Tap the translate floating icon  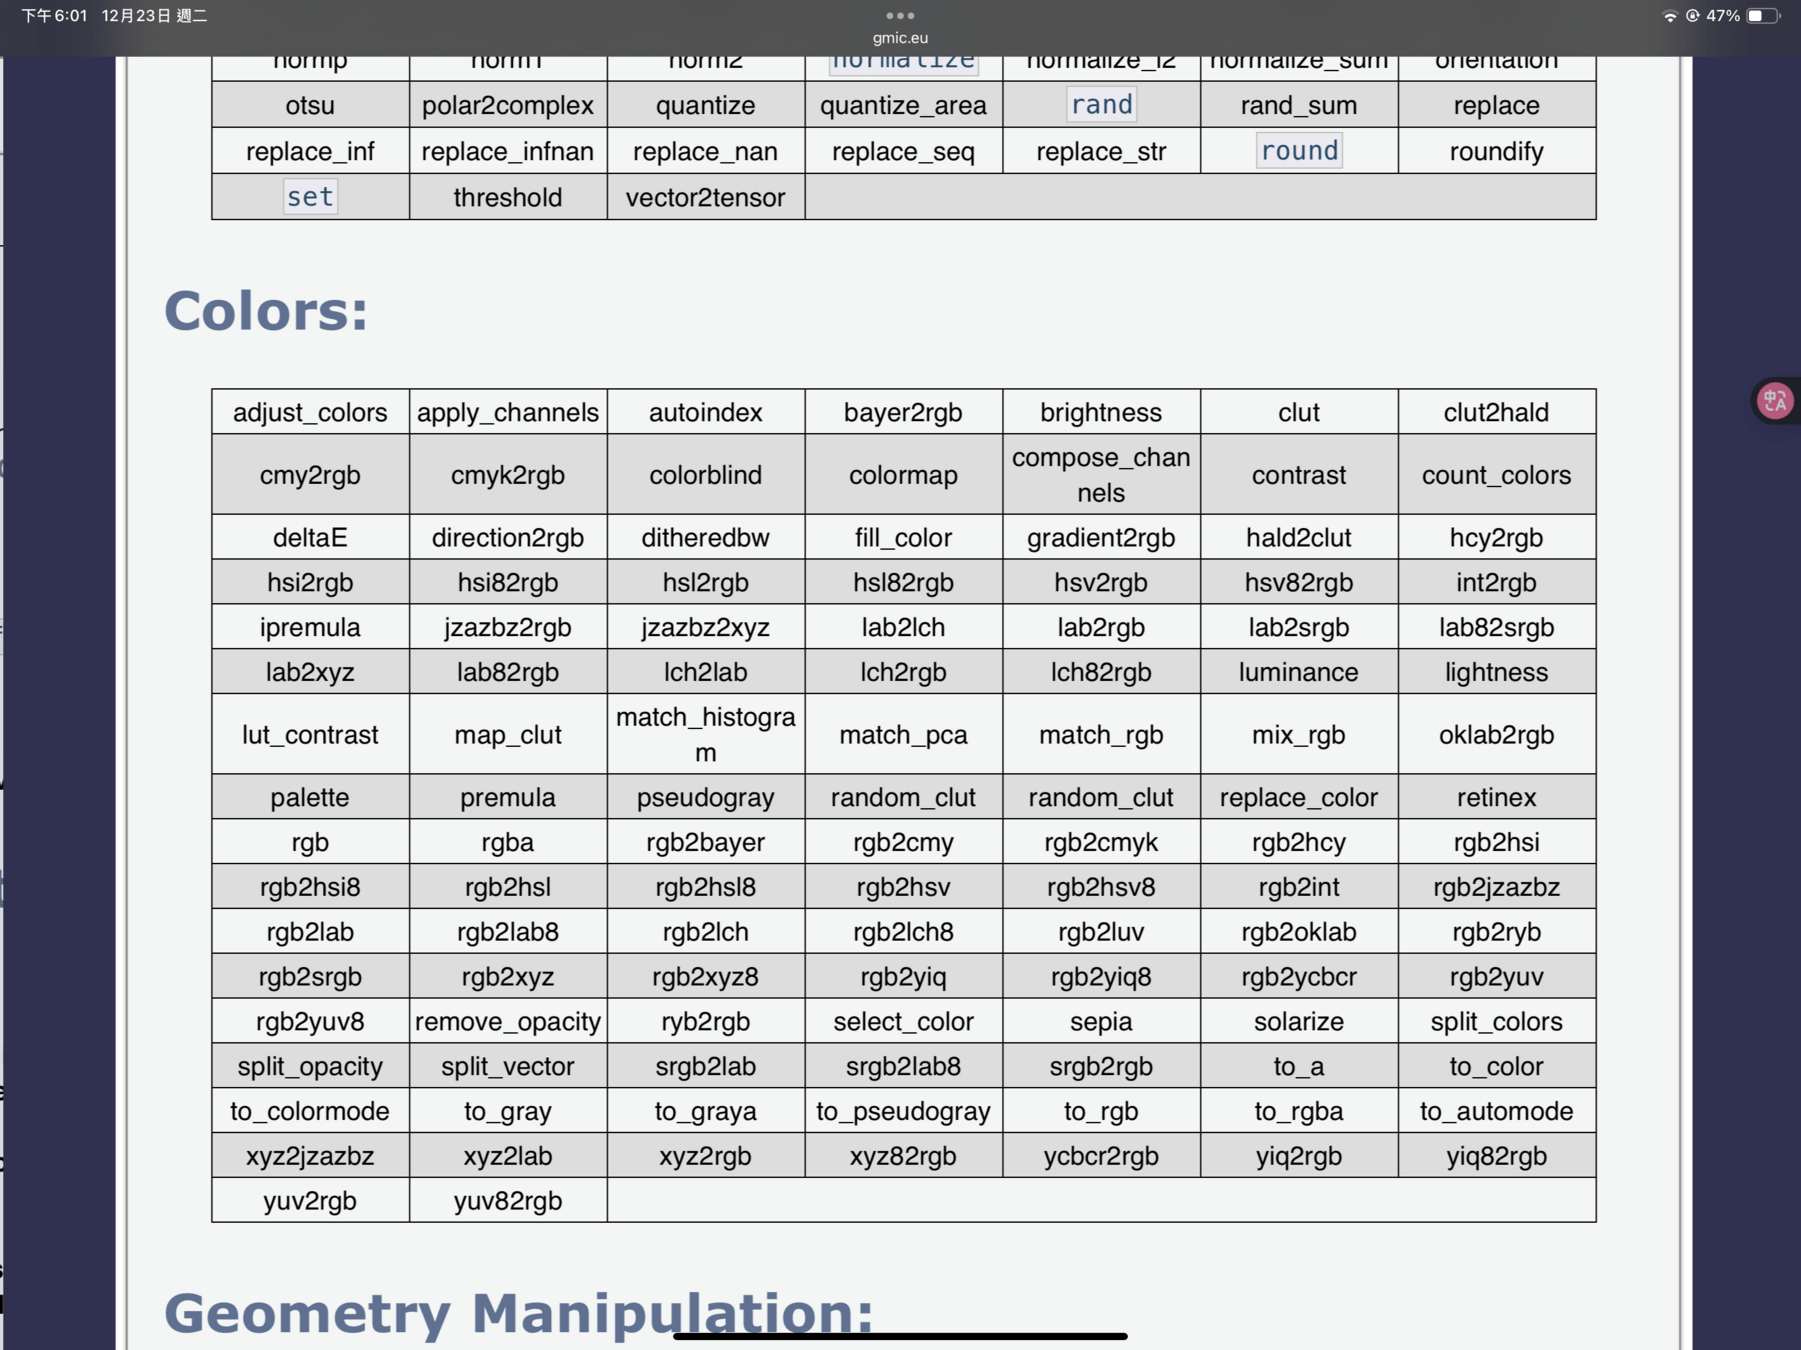pos(1775,401)
